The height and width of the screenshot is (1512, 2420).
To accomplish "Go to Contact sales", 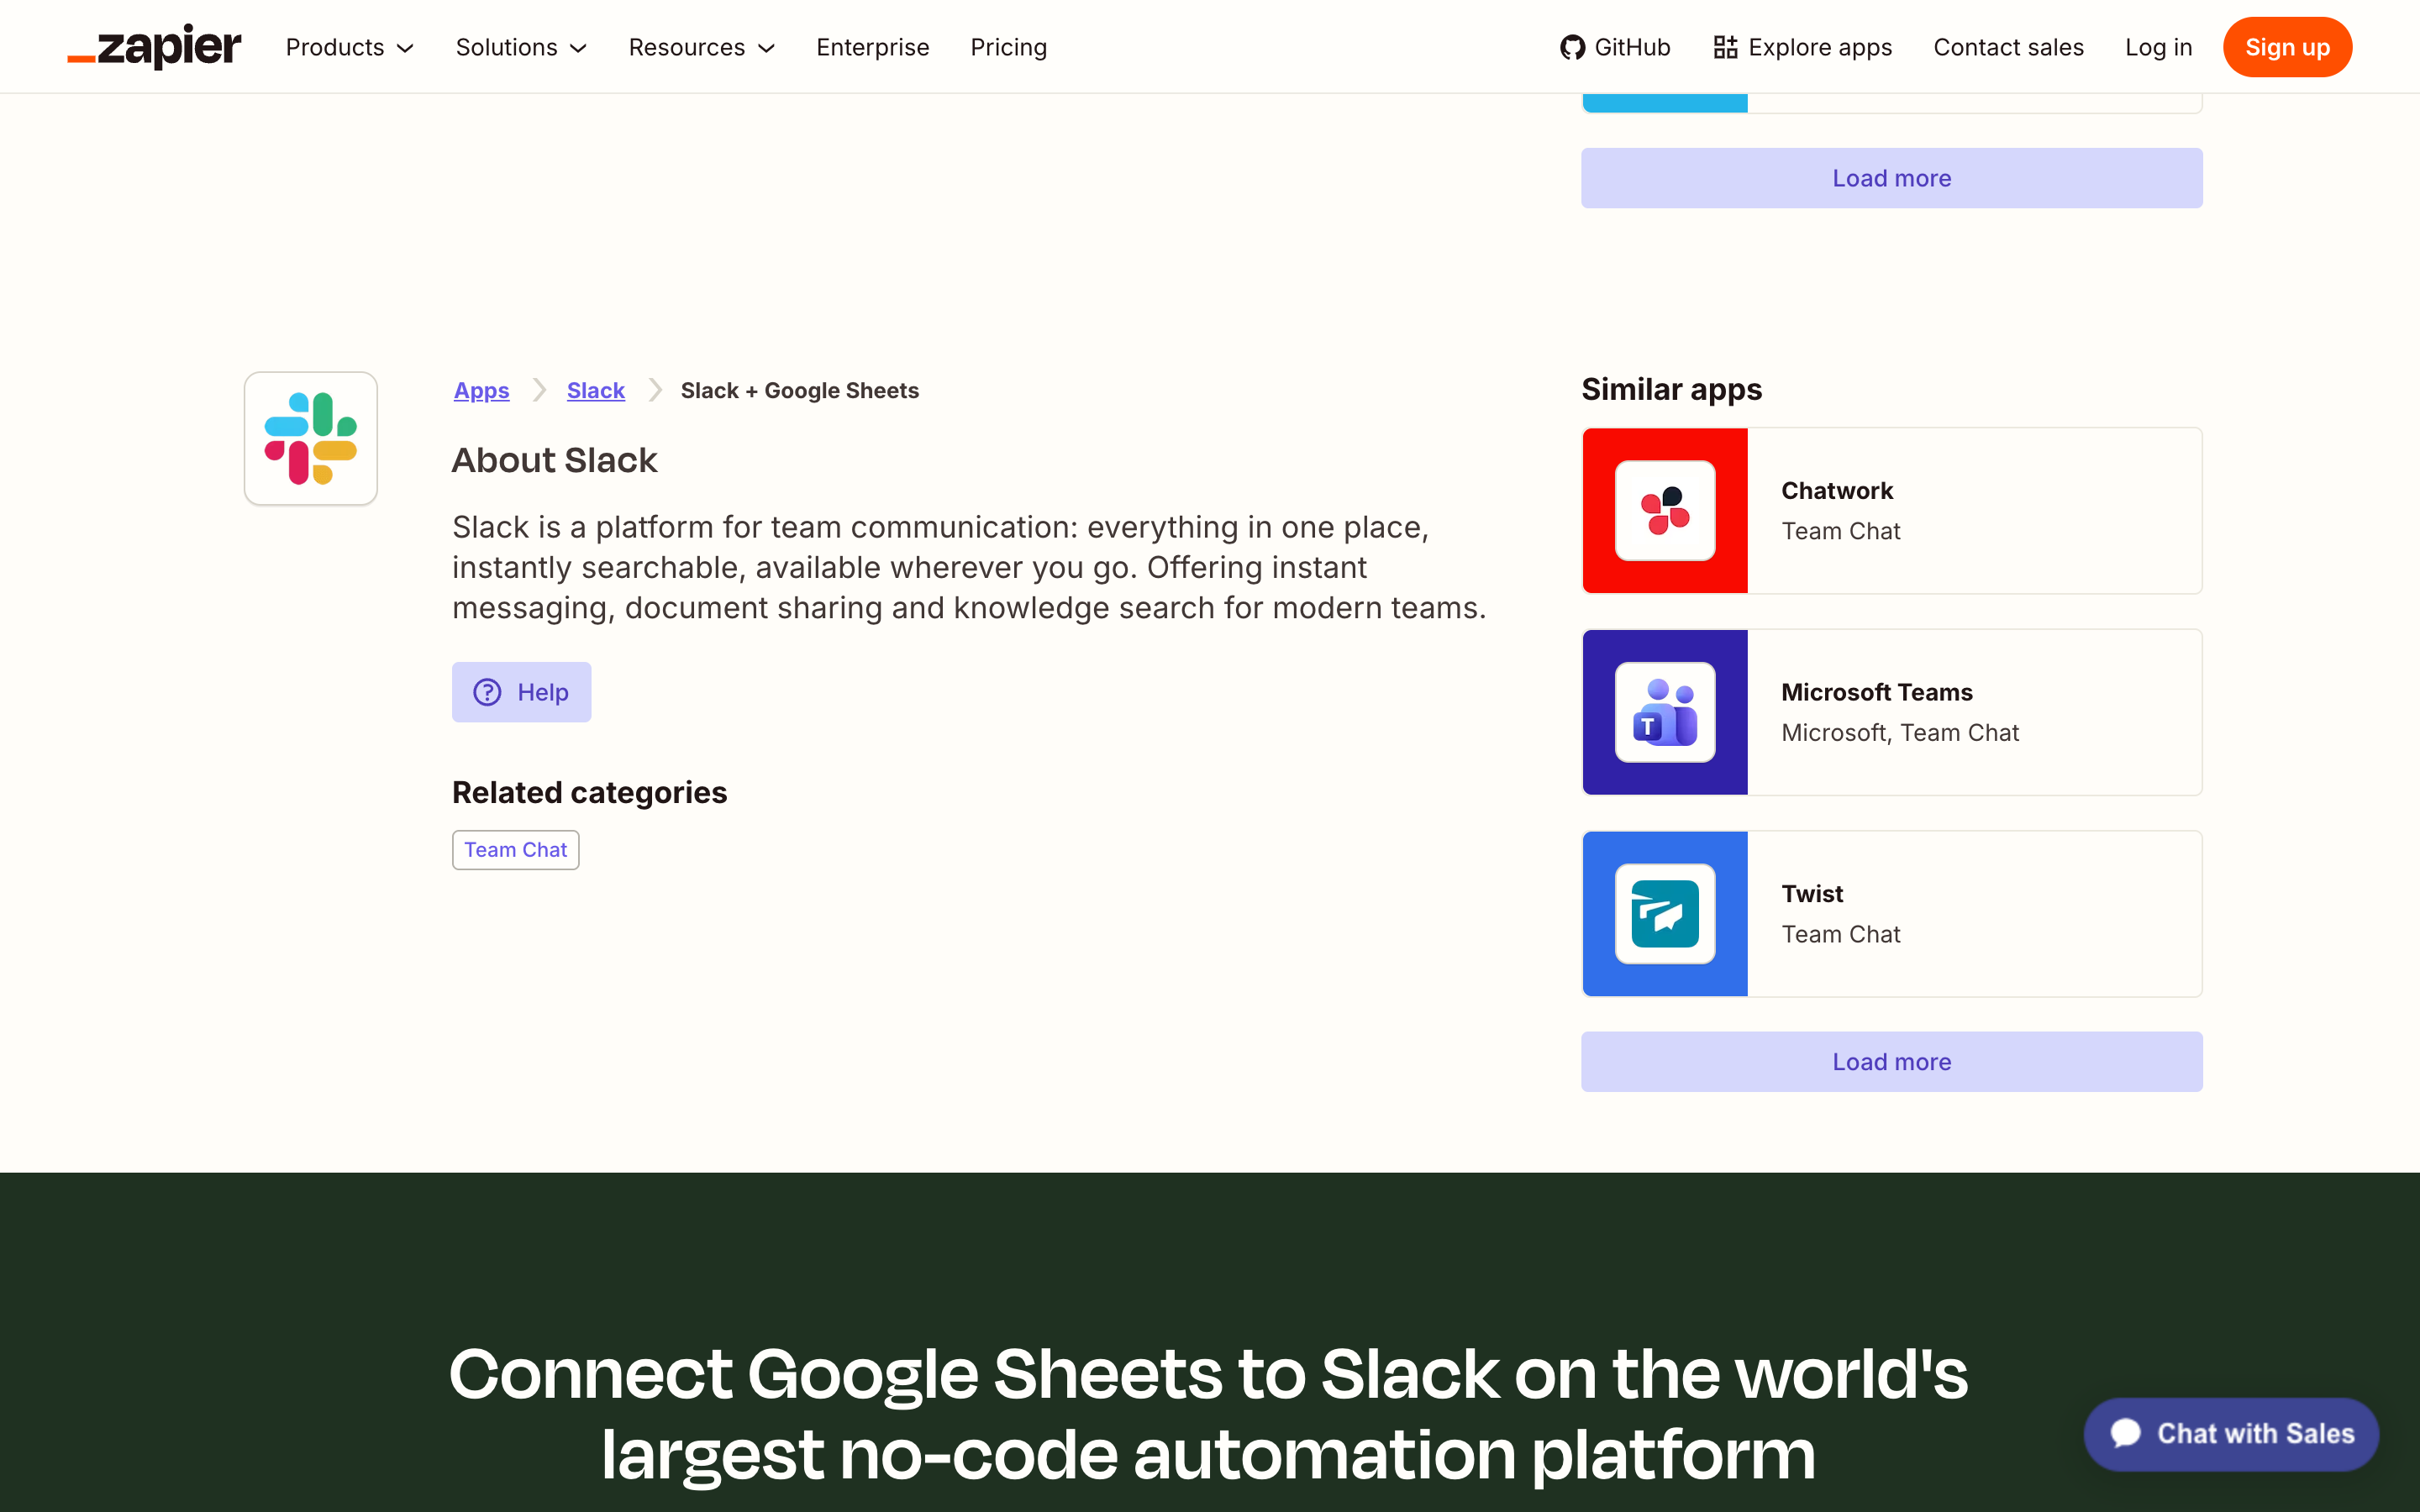I will 2008,47.
